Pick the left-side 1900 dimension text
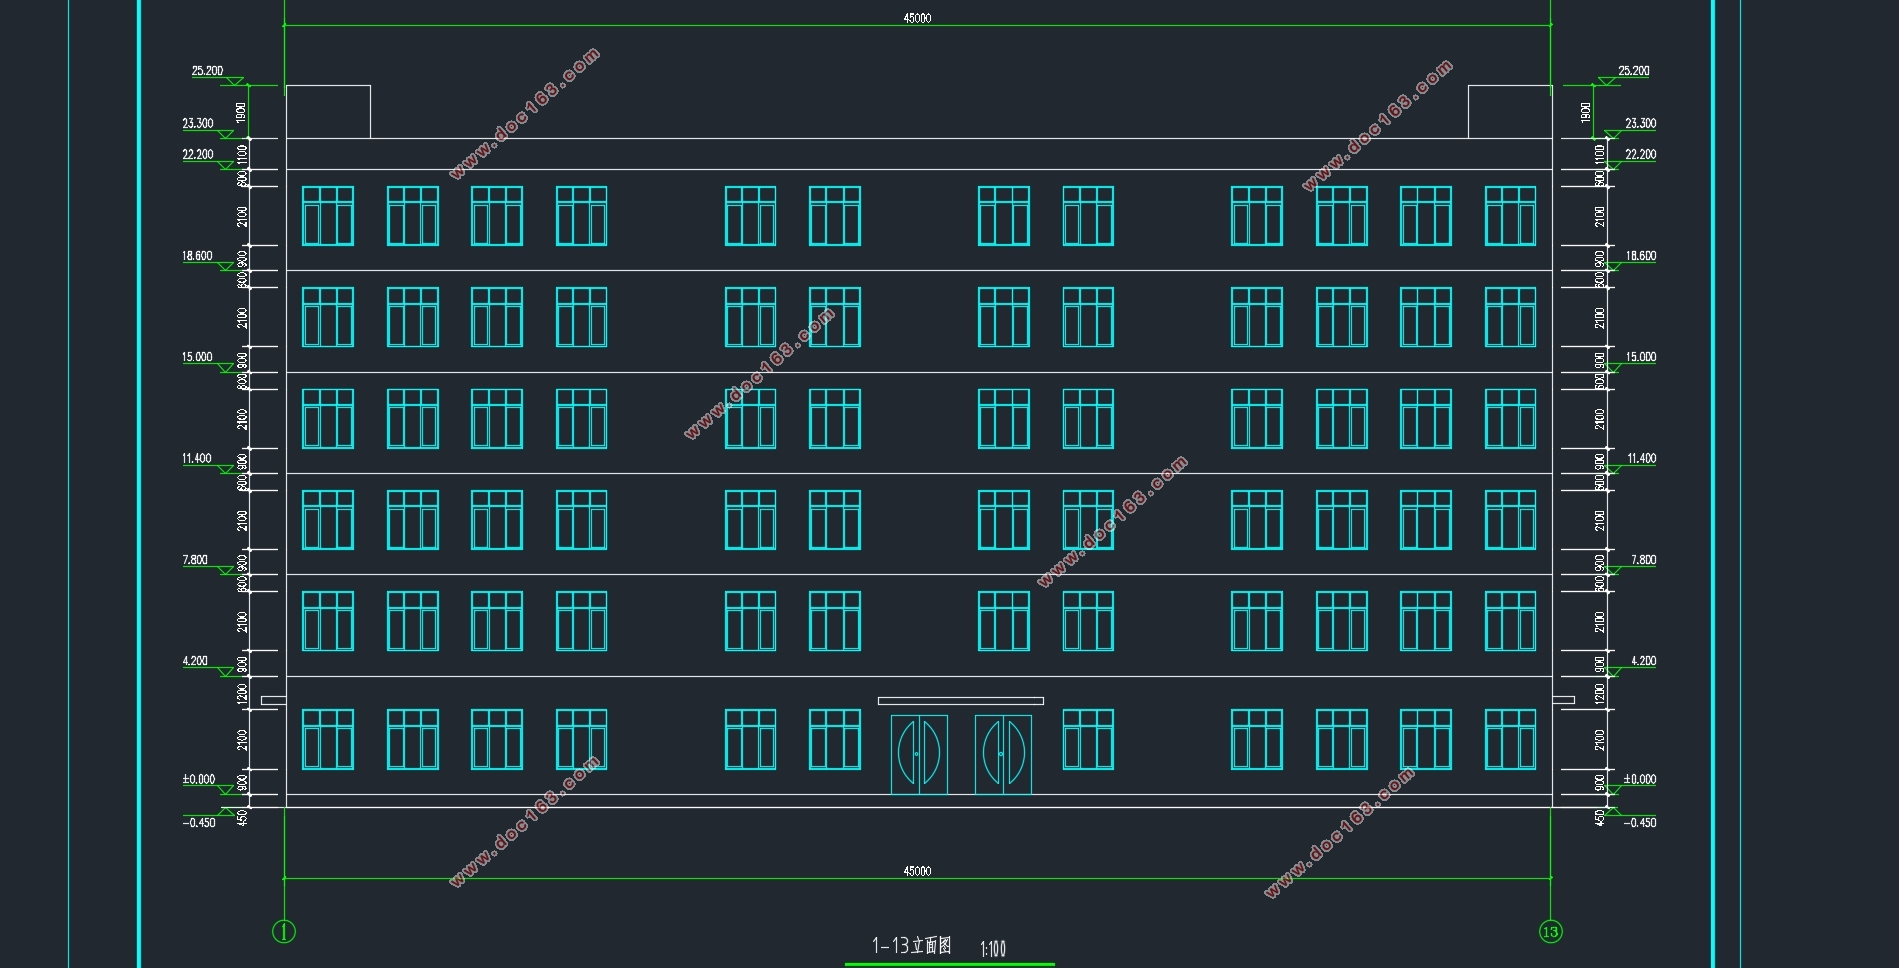Image resolution: width=1899 pixels, height=968 pixels. click(x=241, y=112)
